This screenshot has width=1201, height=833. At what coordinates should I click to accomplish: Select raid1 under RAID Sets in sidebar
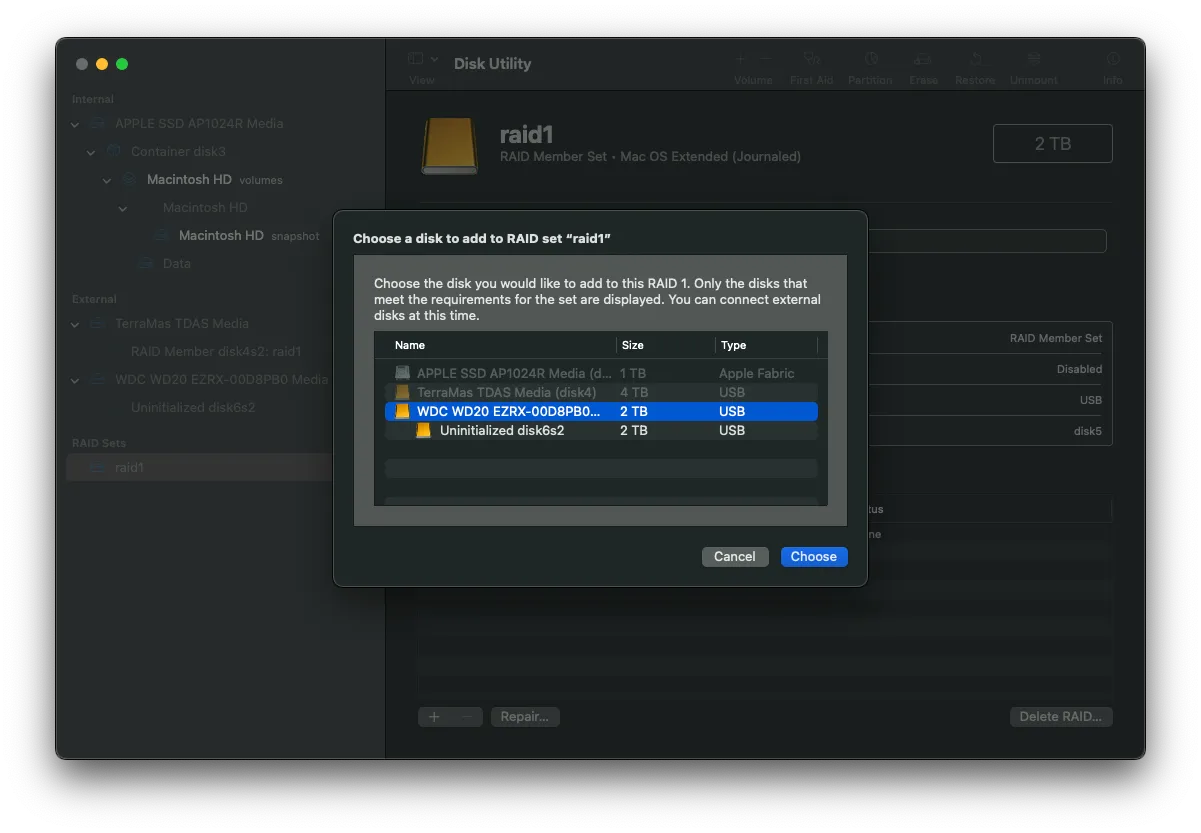pos(129,467)
